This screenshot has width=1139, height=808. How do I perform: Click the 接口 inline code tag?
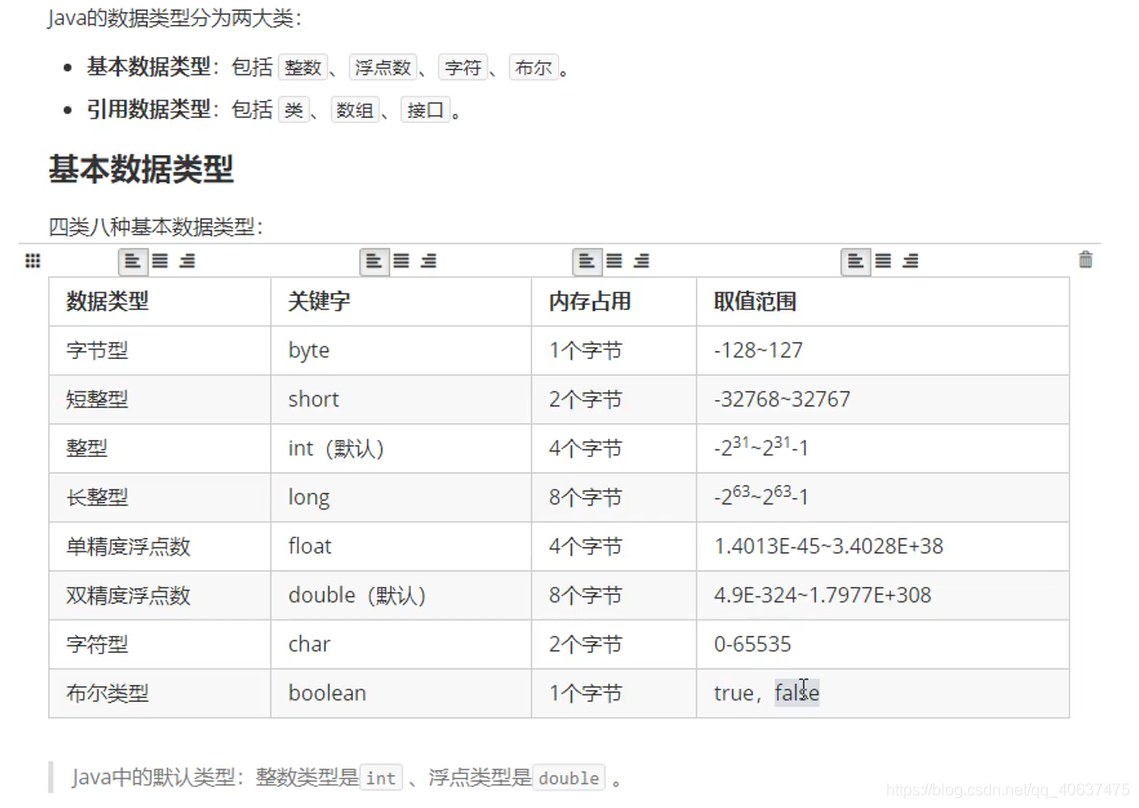pyautogui.click(x=426, y=110)
